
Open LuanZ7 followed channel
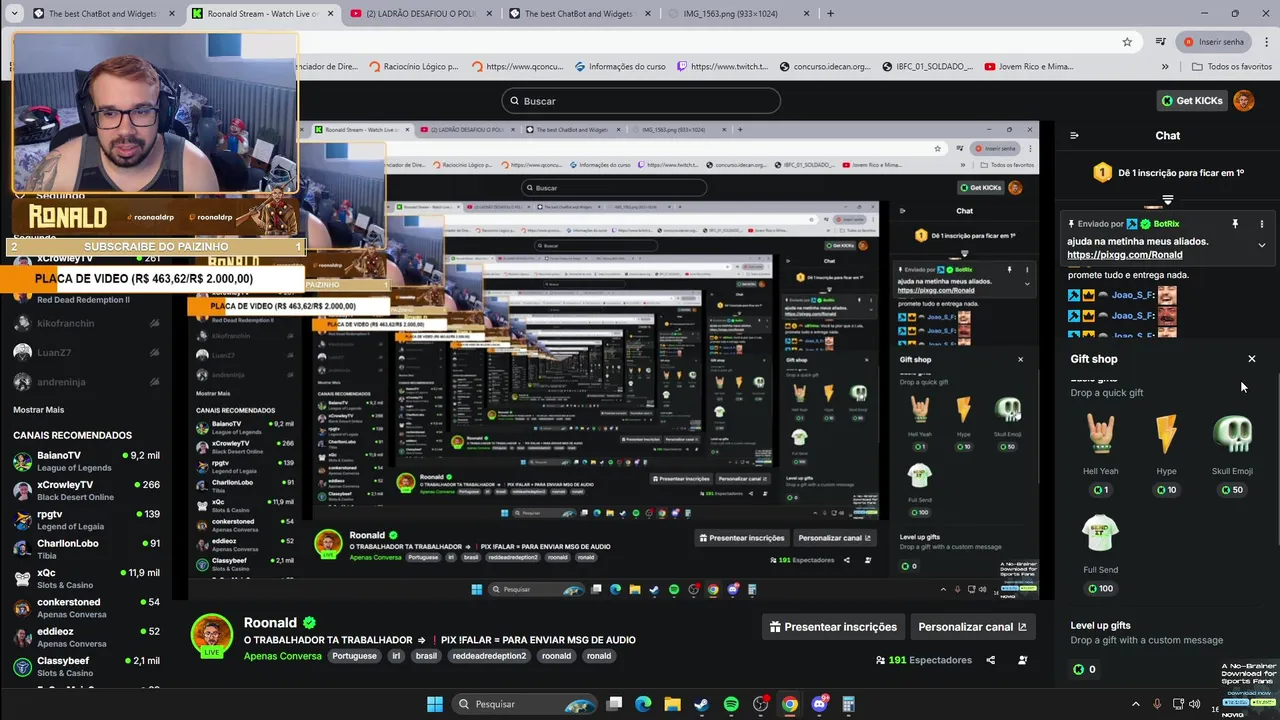click(86, 353)
